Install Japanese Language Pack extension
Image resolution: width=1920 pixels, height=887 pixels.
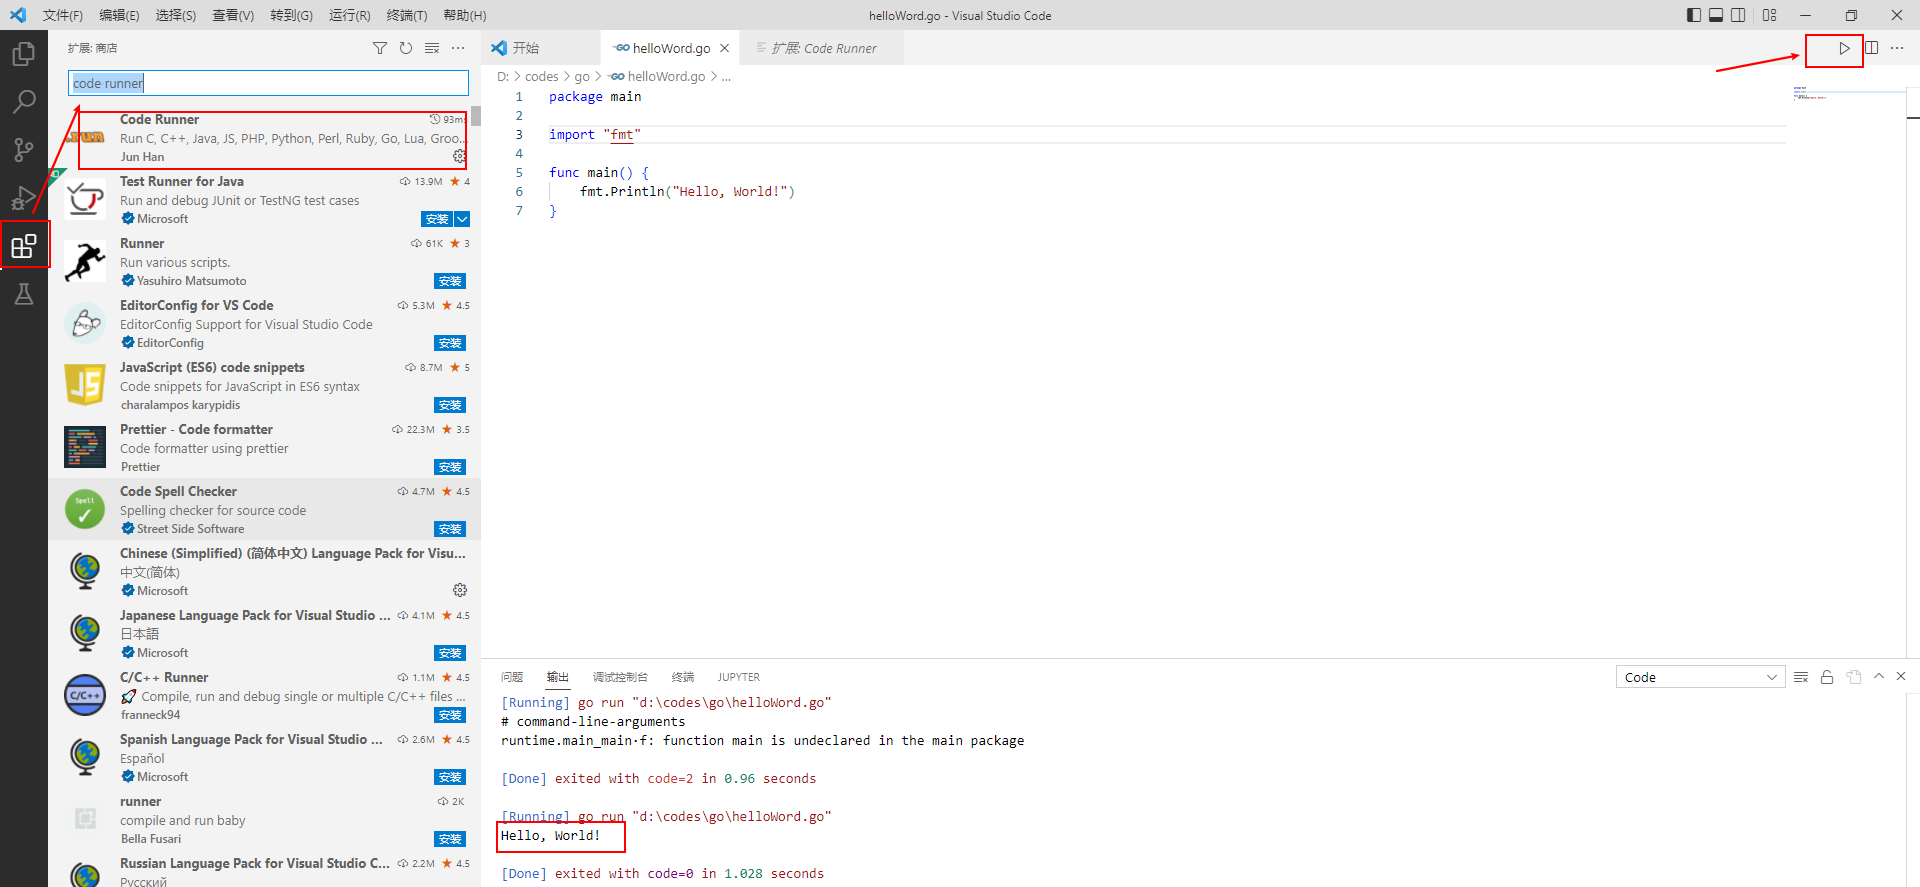[450, 653]
